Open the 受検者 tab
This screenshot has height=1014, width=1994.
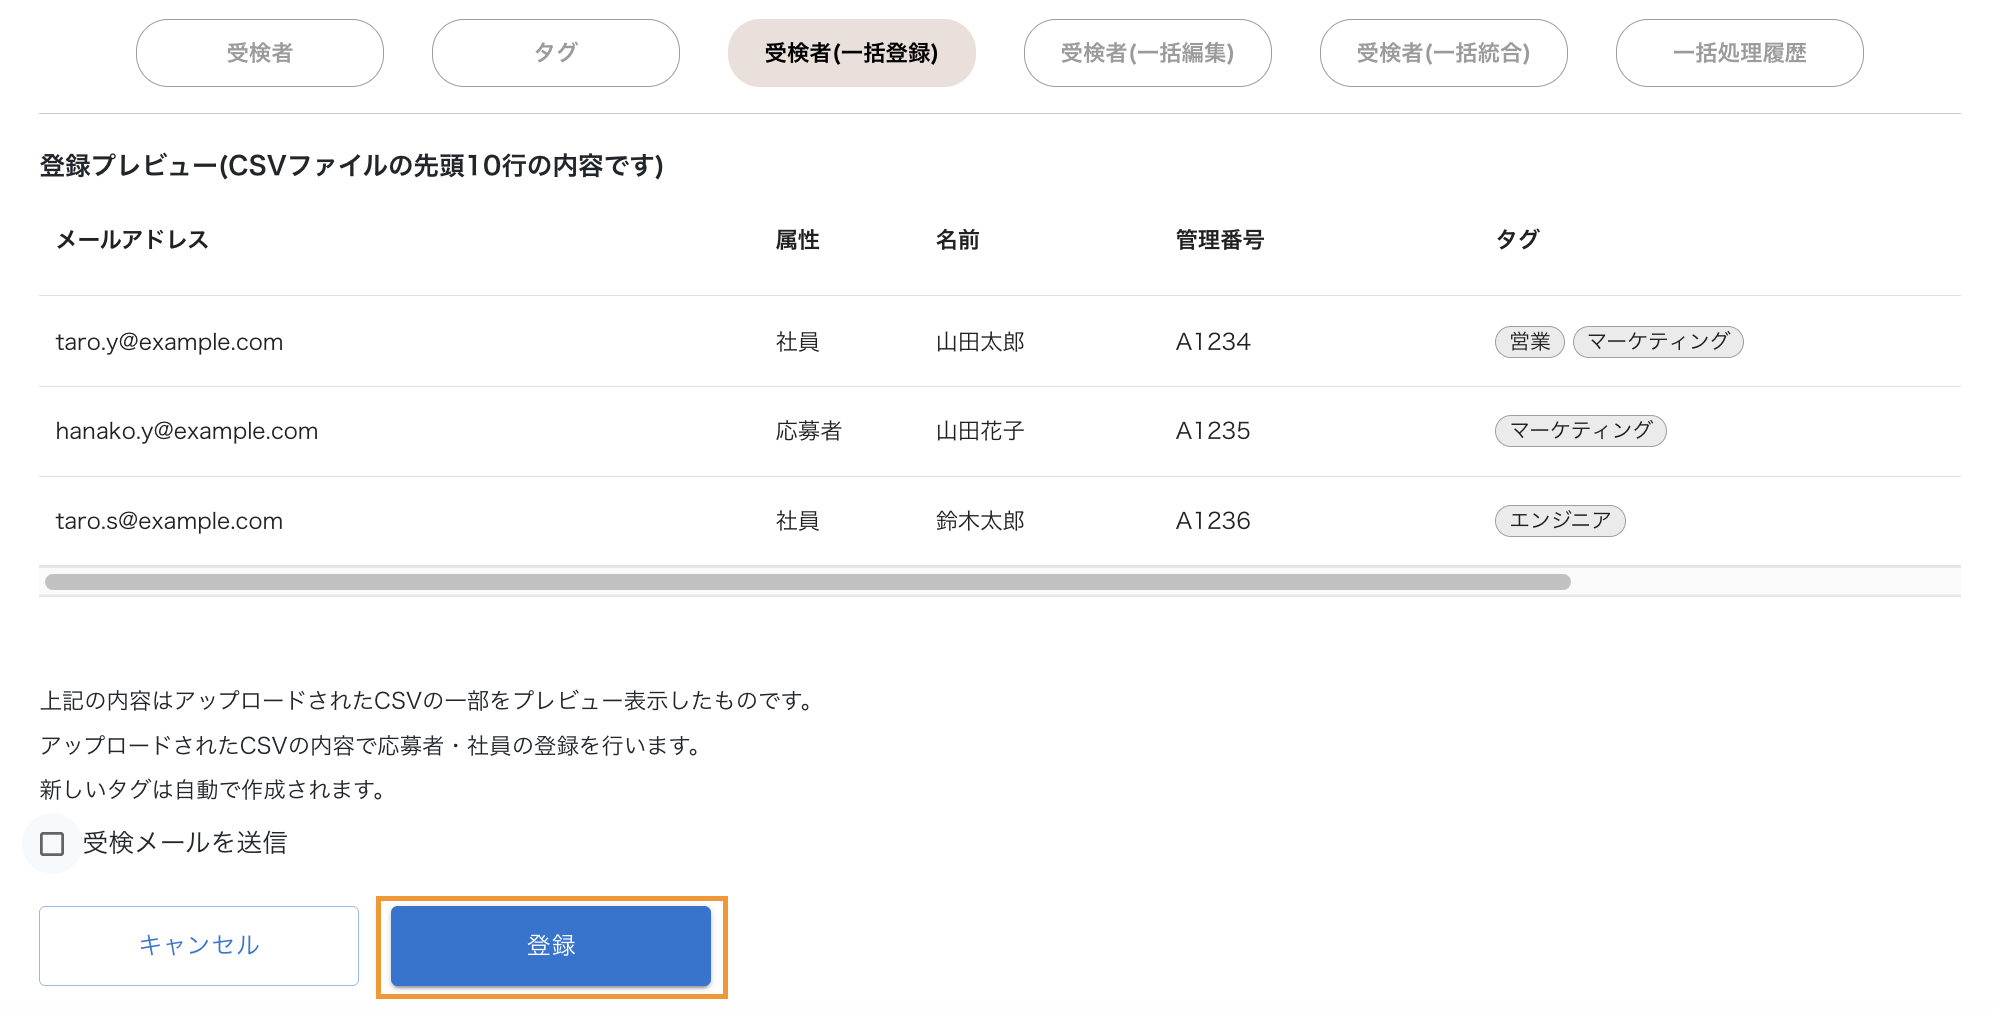click(260, 53)
